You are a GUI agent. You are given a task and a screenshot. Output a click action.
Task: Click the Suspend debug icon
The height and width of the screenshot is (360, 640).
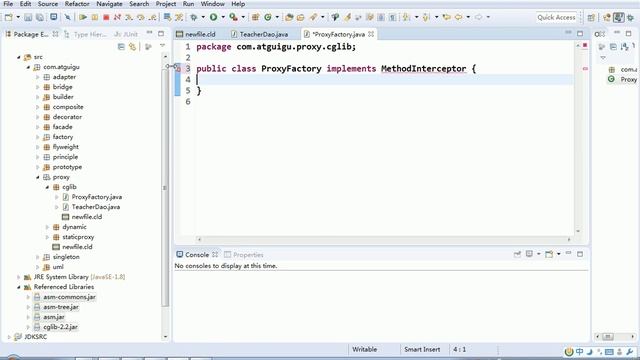[95, 17]
